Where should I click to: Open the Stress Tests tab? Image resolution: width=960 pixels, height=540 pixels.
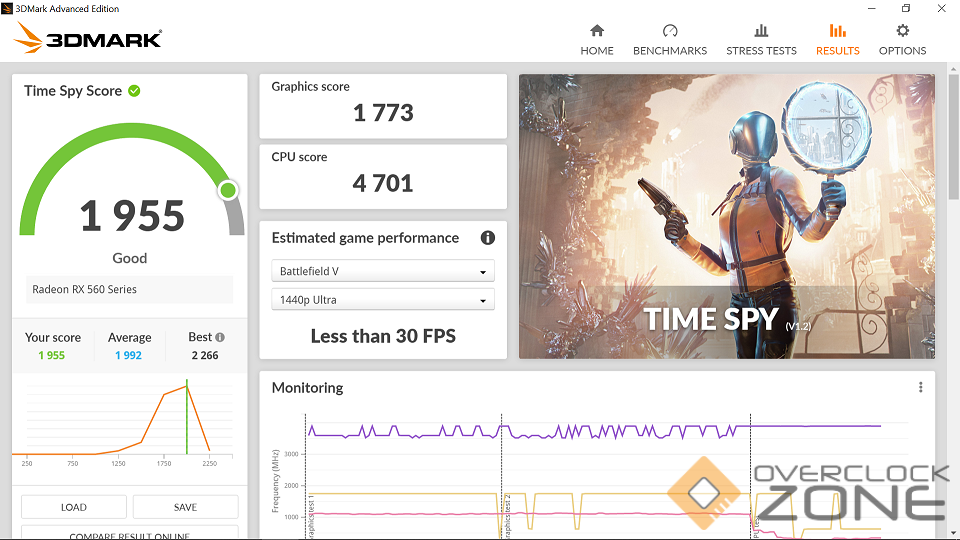pyautogui.click(x=761, y=40)
